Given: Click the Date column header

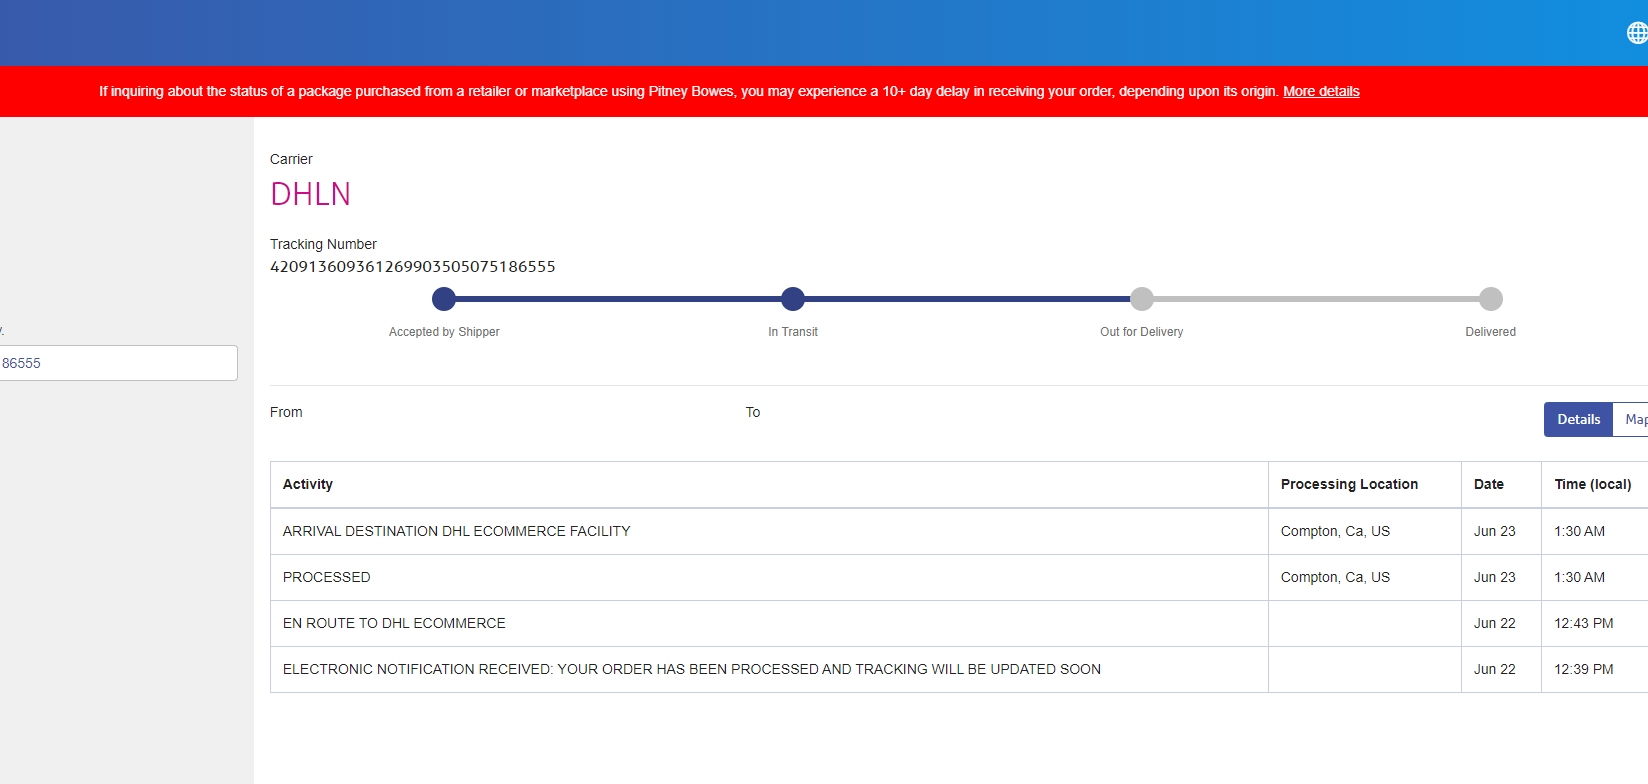Looking at the screenshot, I should (1488, 484).
